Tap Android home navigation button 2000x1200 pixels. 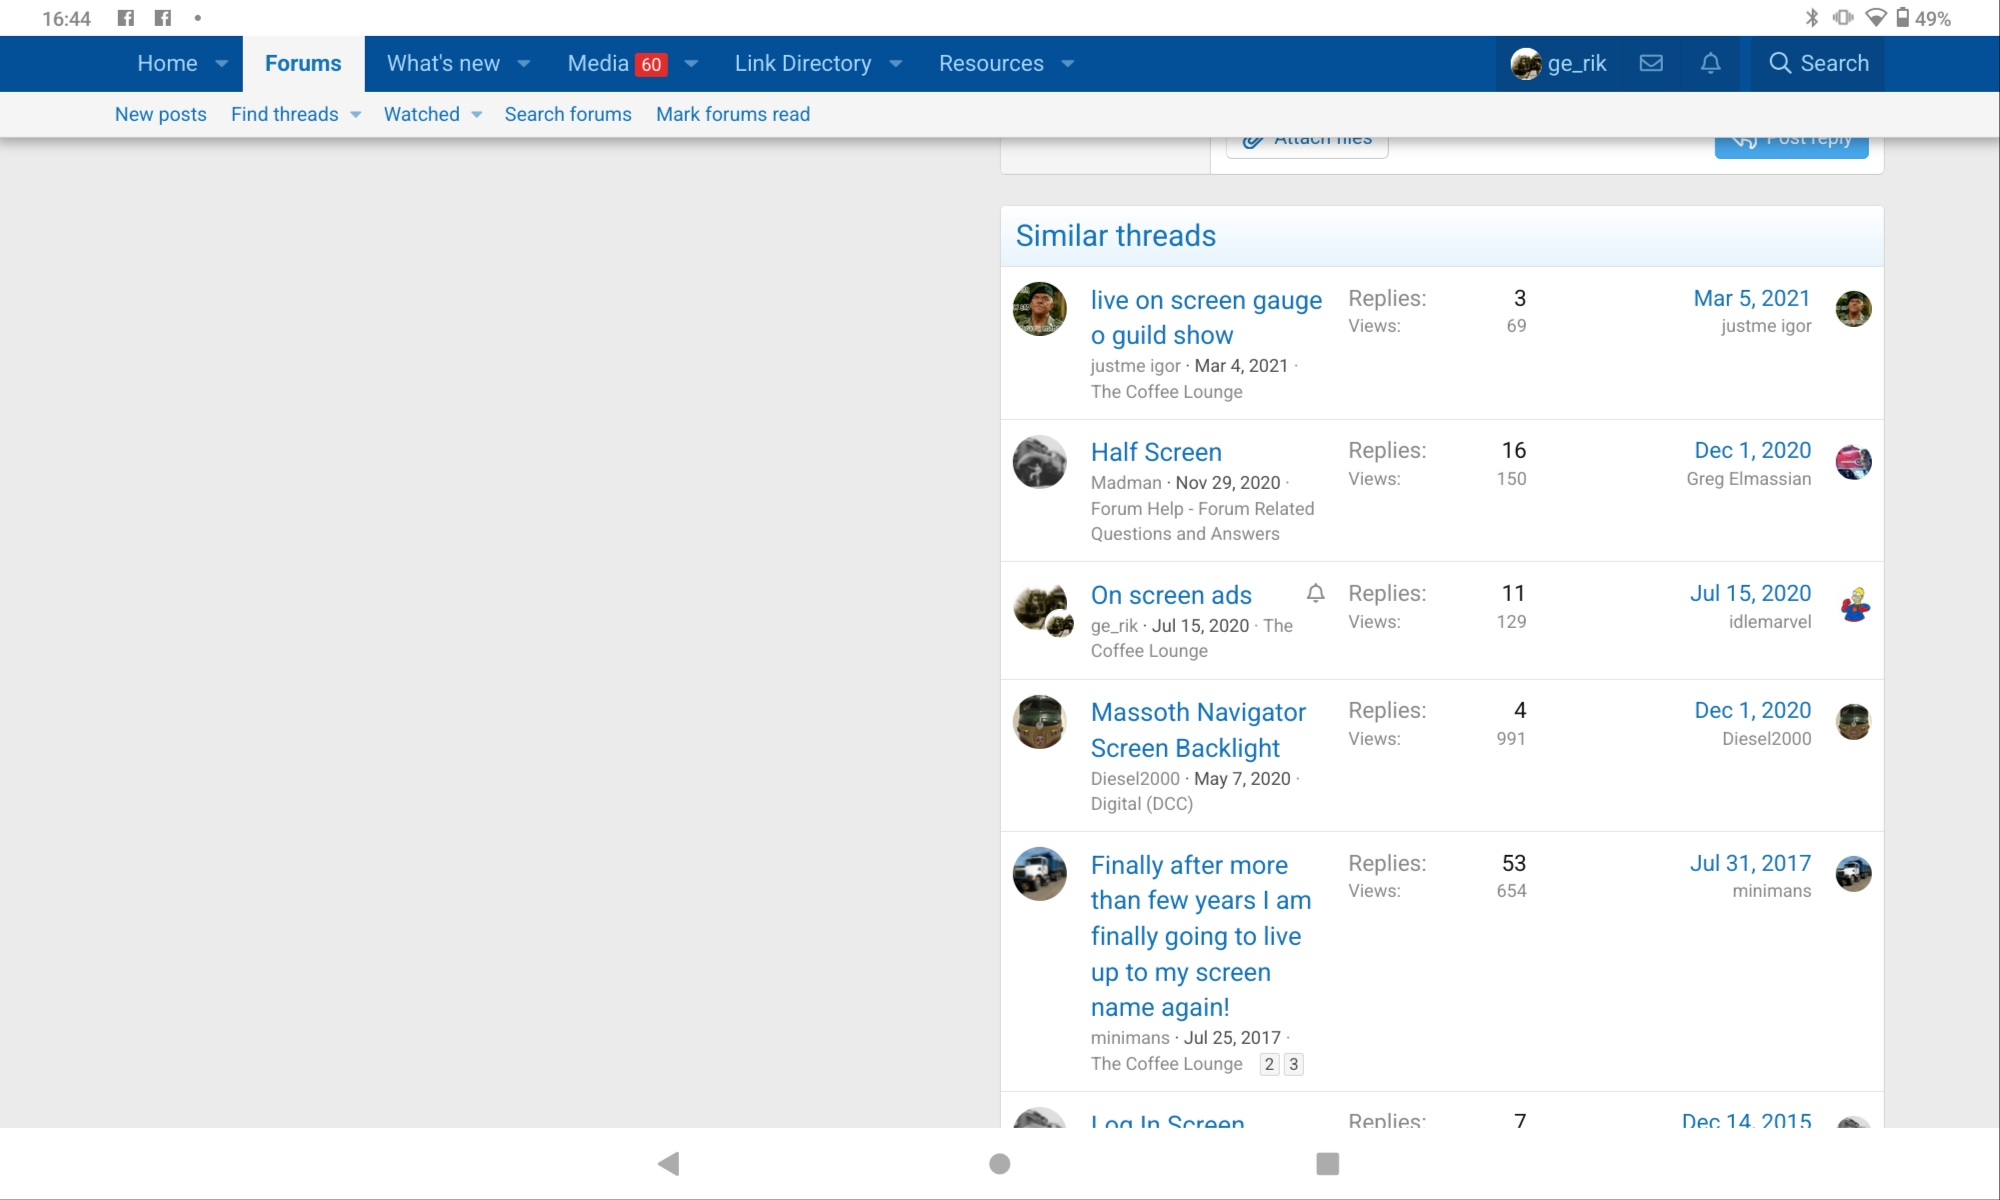[999, 1163]
